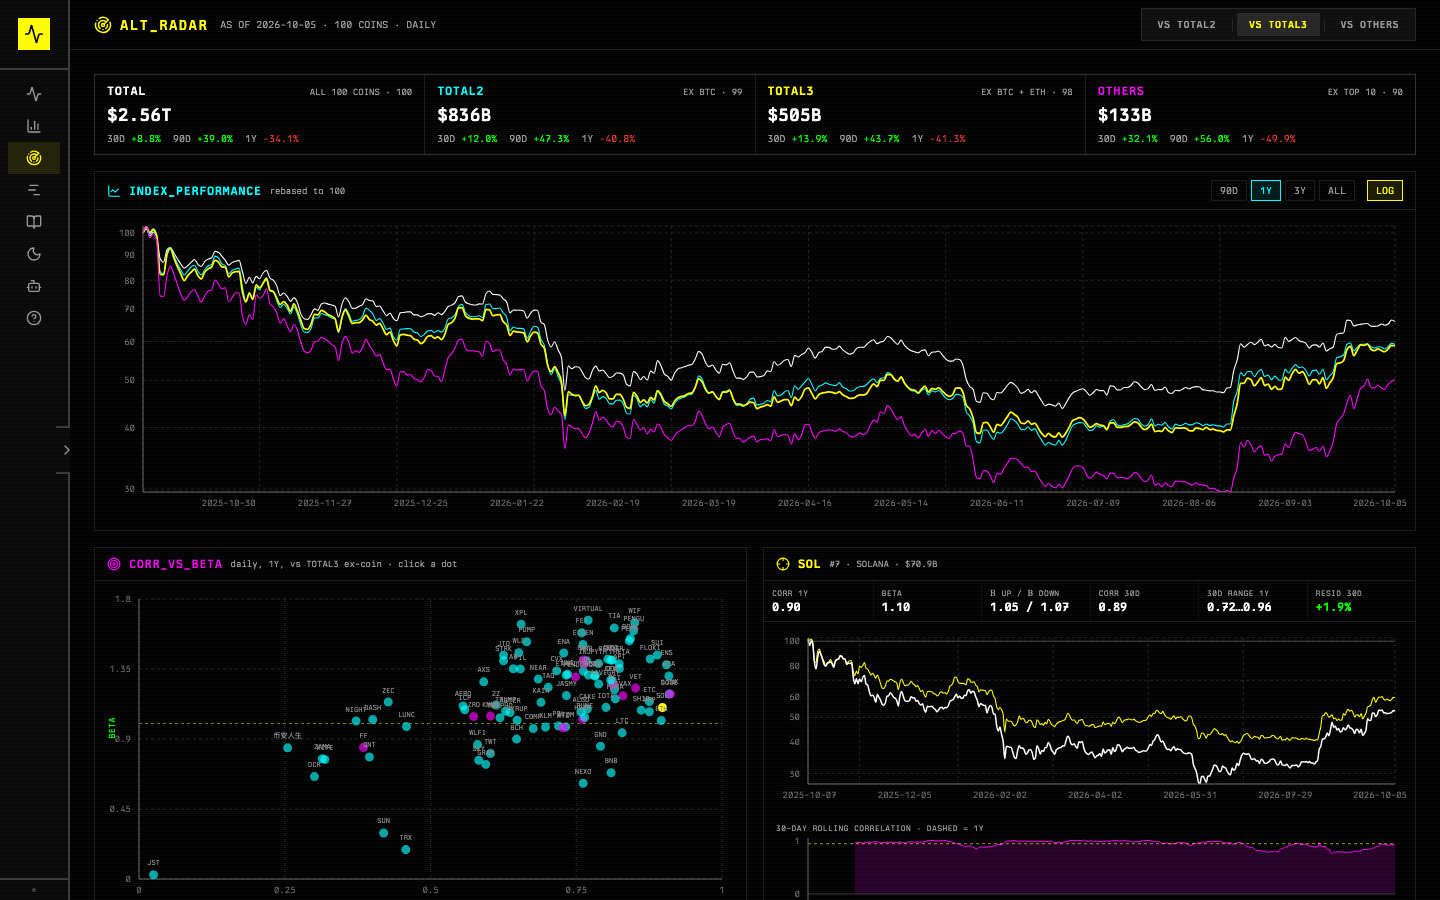The width and height of the screenshot is (1440, 900).
Task: Toggle the LOG scale button
Action: (1385, 191)
